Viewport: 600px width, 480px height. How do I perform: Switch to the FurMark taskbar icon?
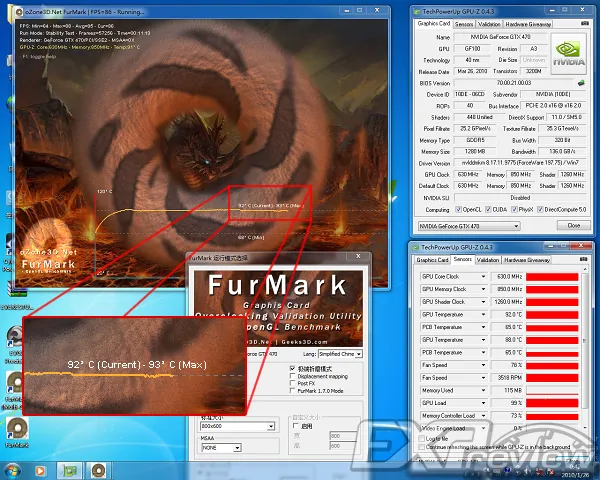point(97,469)
